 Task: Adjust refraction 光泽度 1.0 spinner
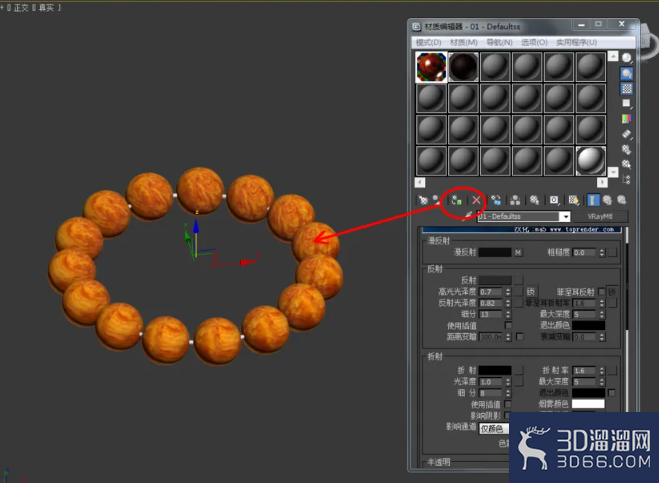508,382
